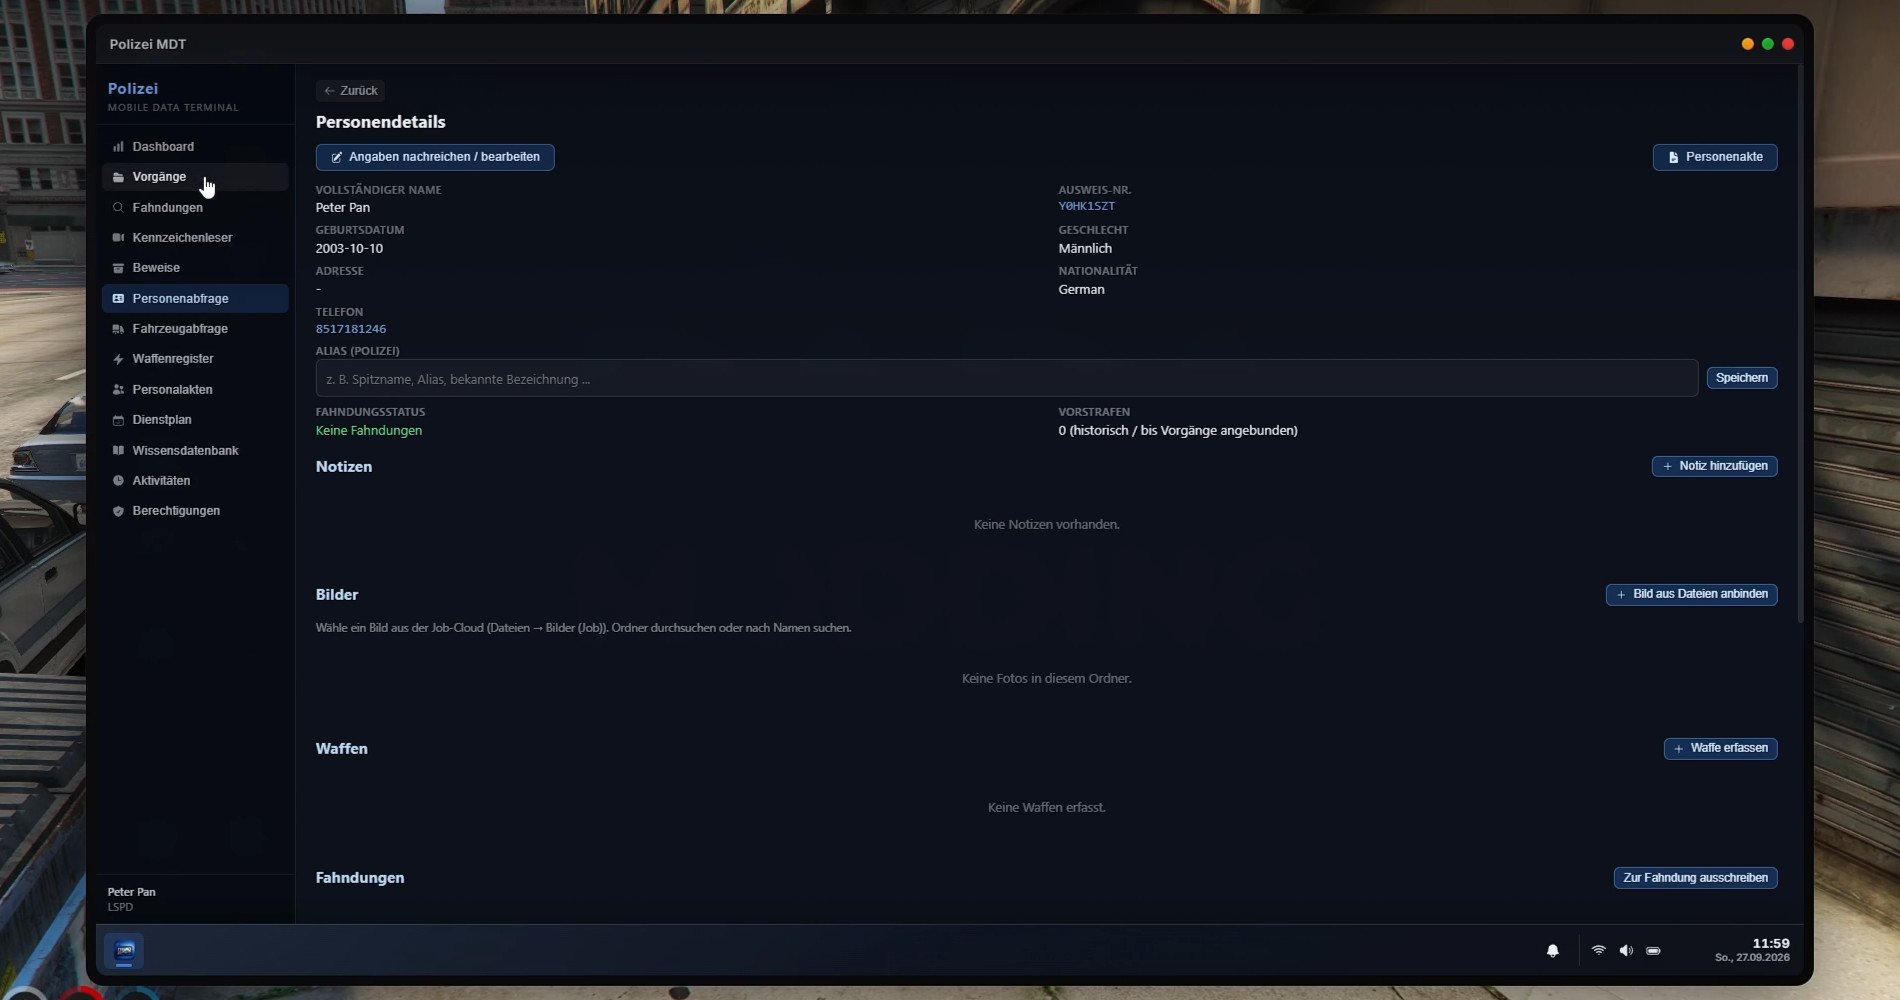This screenshot has height=1000, width=1900.
Task: Click the Fahrzeugabfrage truck icon
Action: click(x=118, y=329)
